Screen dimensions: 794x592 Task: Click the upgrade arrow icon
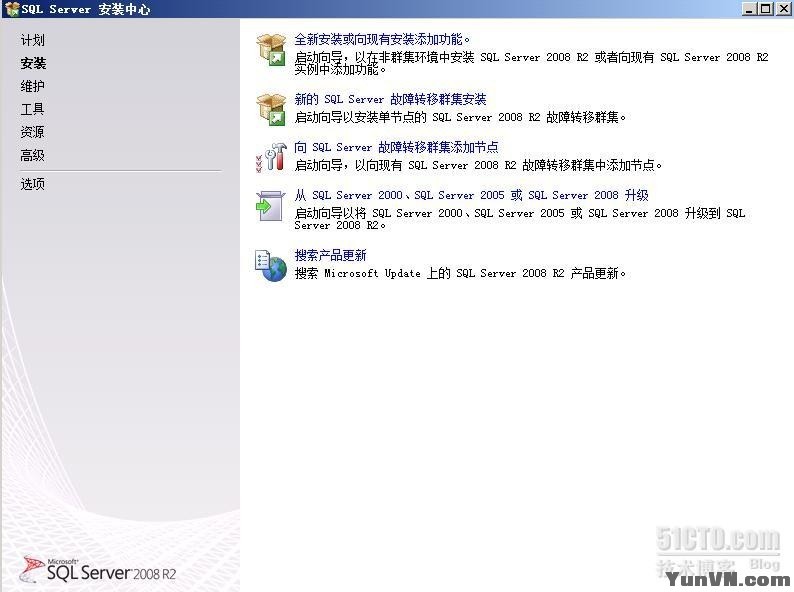pos(270,206)
